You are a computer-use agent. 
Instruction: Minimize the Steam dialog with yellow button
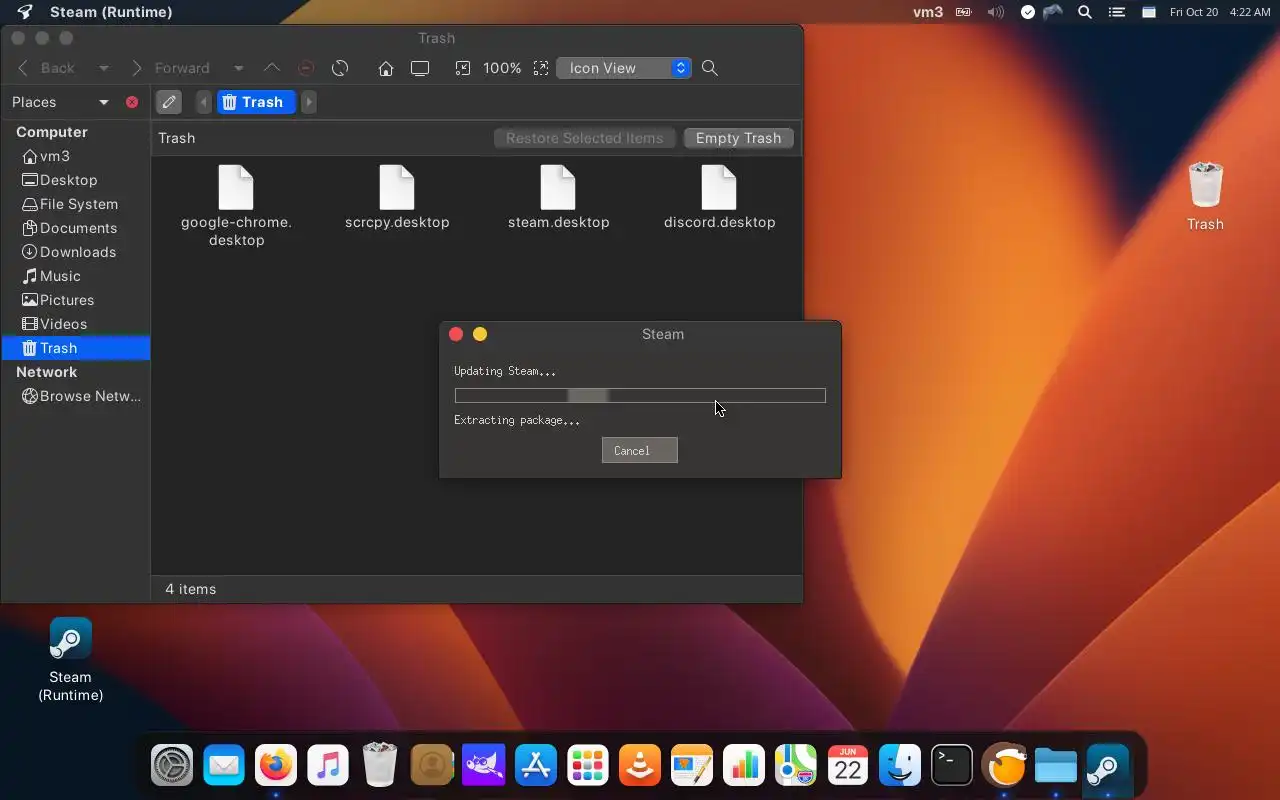(480, 334)
